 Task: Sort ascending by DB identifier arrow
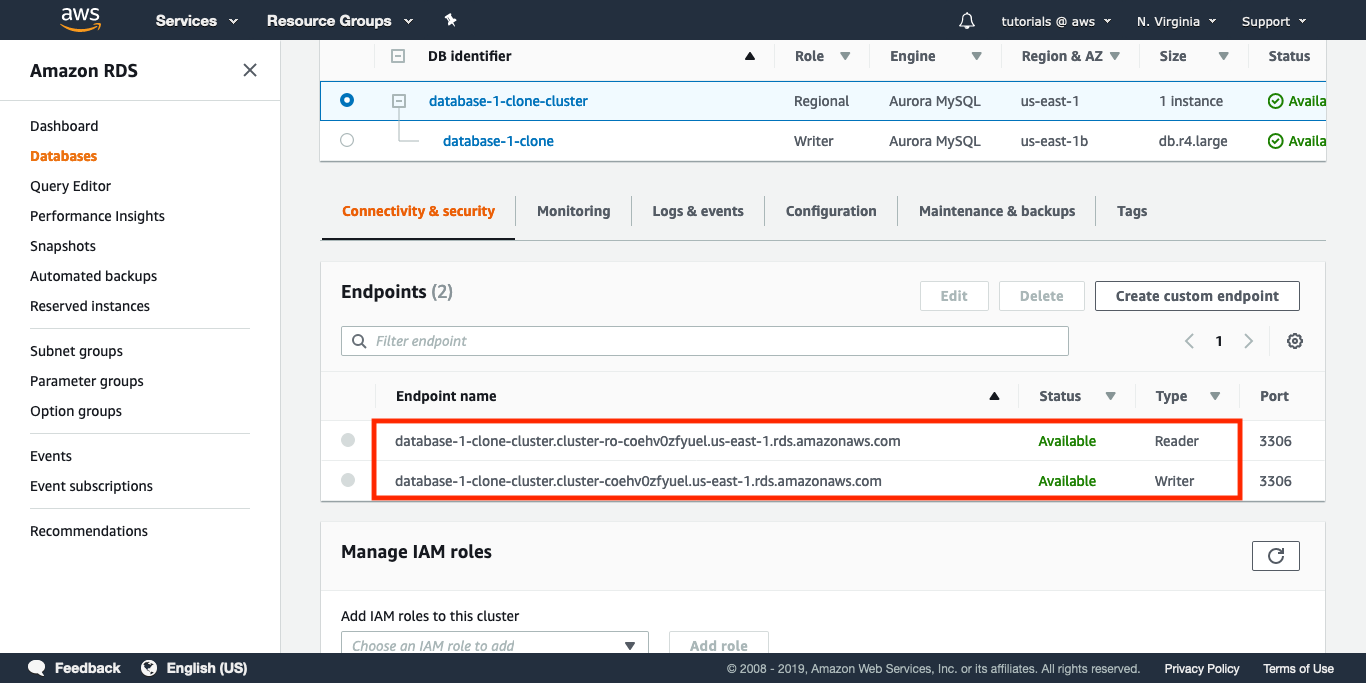[x=750, y=56]
